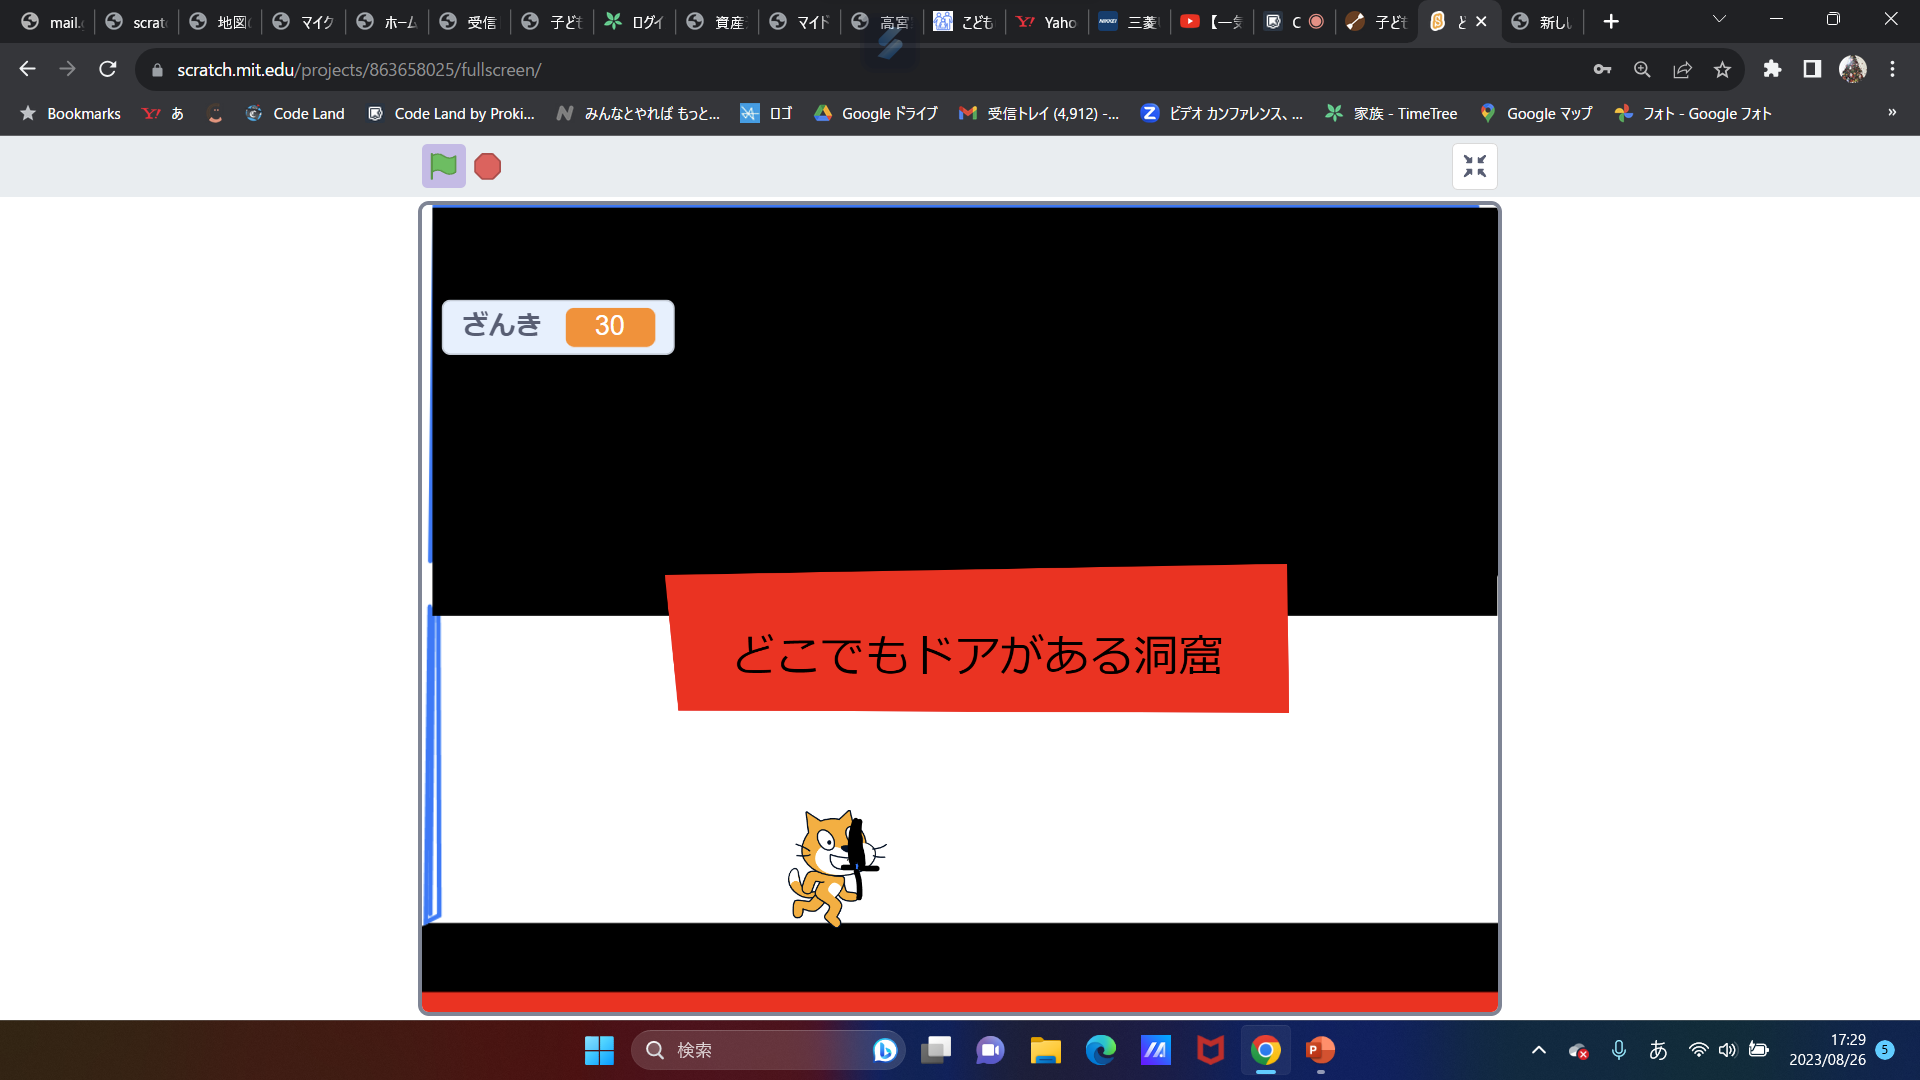Exit fullscreen mode with the shrink icon
The height and width of the screenshot is (1080, 1920).
tap(1474, 166)
